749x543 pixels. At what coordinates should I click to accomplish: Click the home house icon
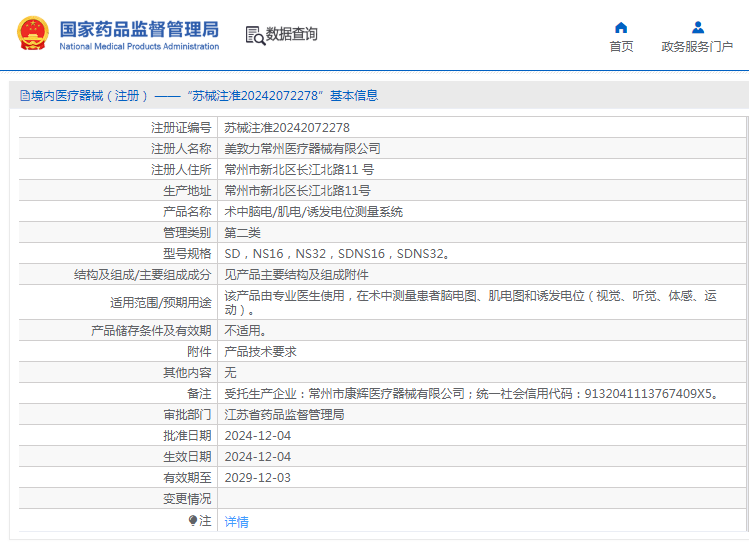click(x=621, y=28)
